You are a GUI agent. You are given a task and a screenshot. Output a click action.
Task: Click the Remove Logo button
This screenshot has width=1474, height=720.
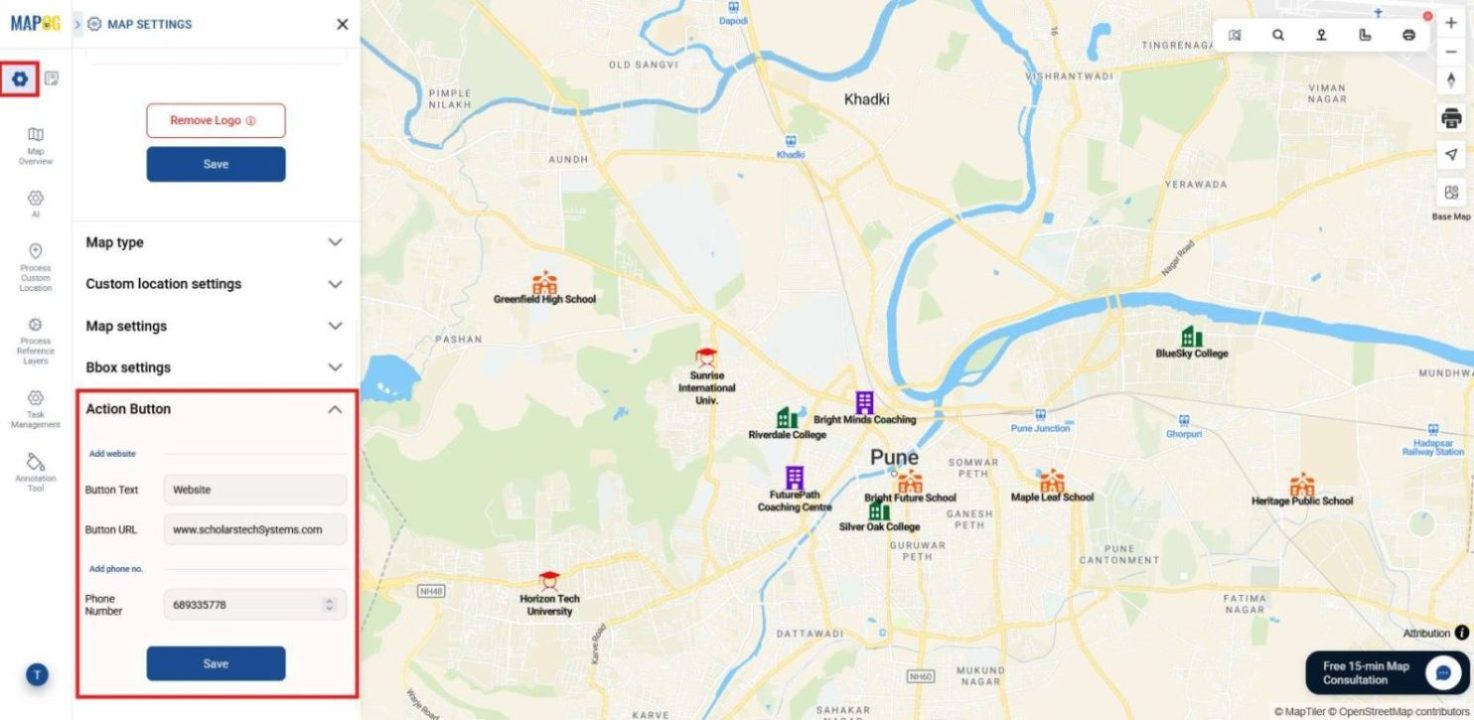[215, 120]
